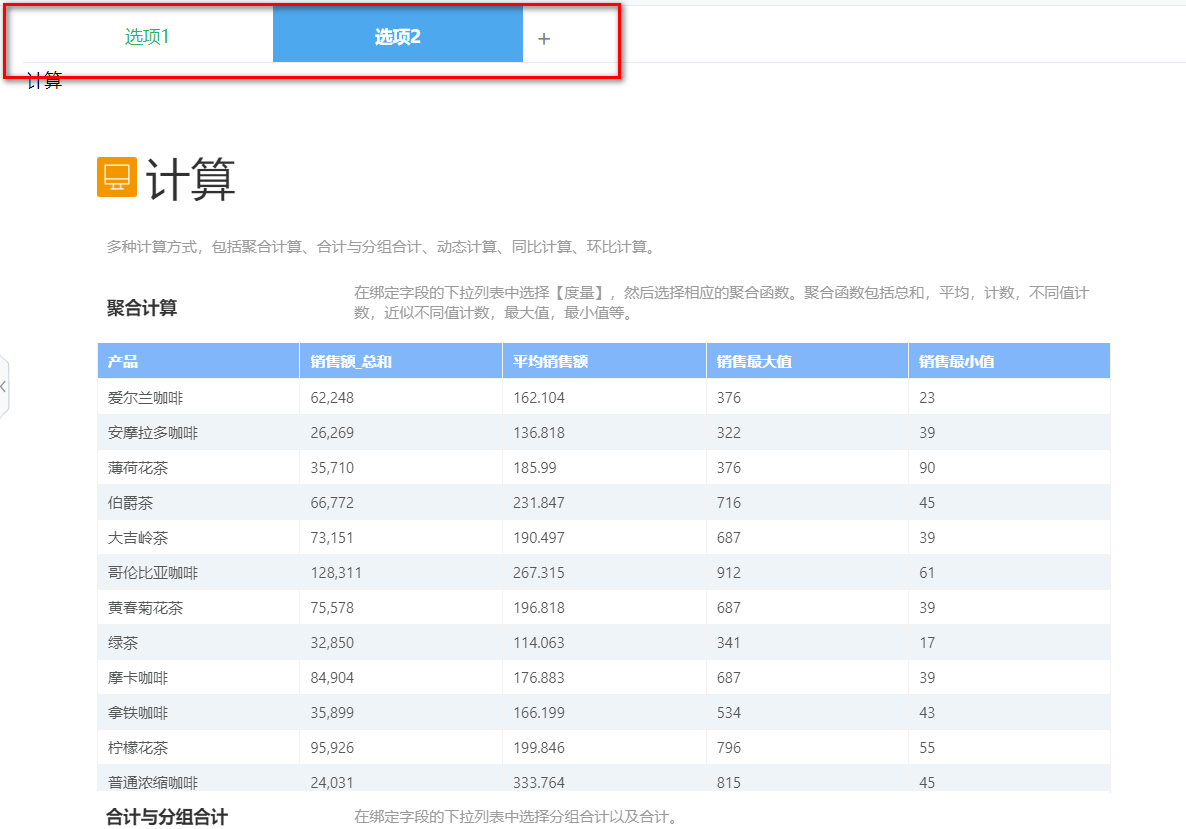Switch to the 选项1 tab
This screenshot has height=829, width=1186.
pos(147,36)
